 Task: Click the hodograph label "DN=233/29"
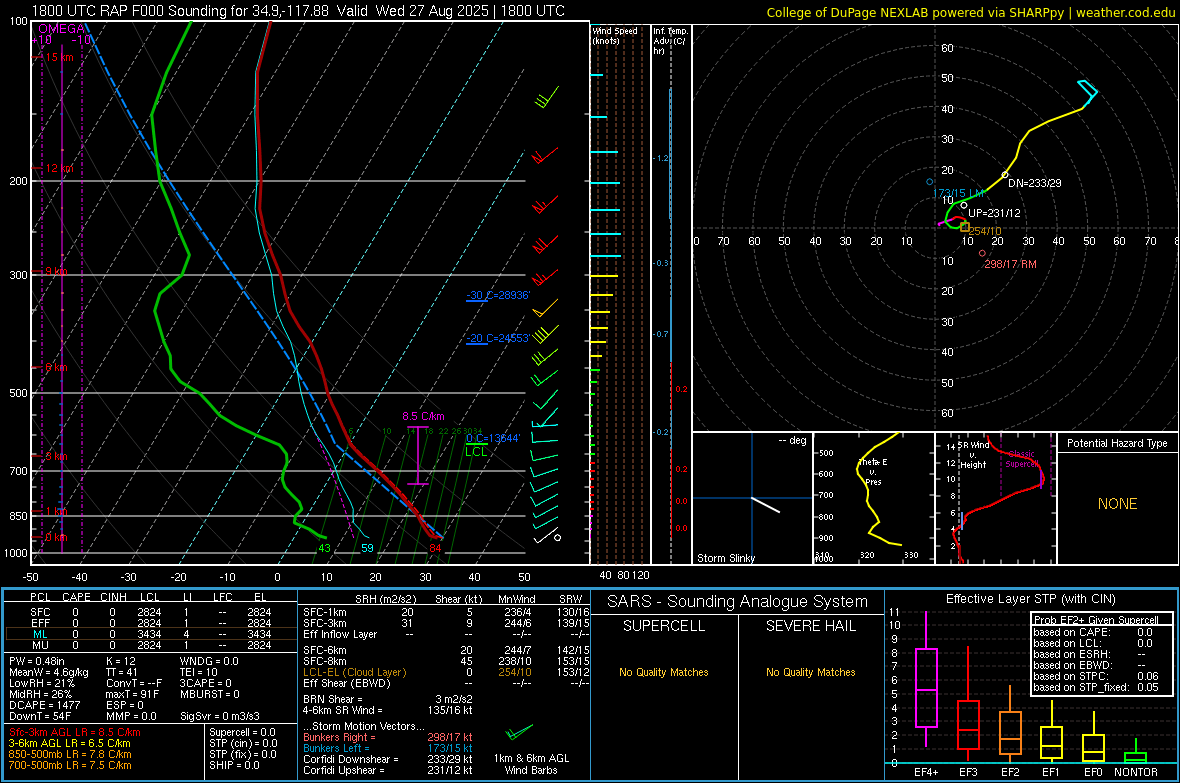1035,183
